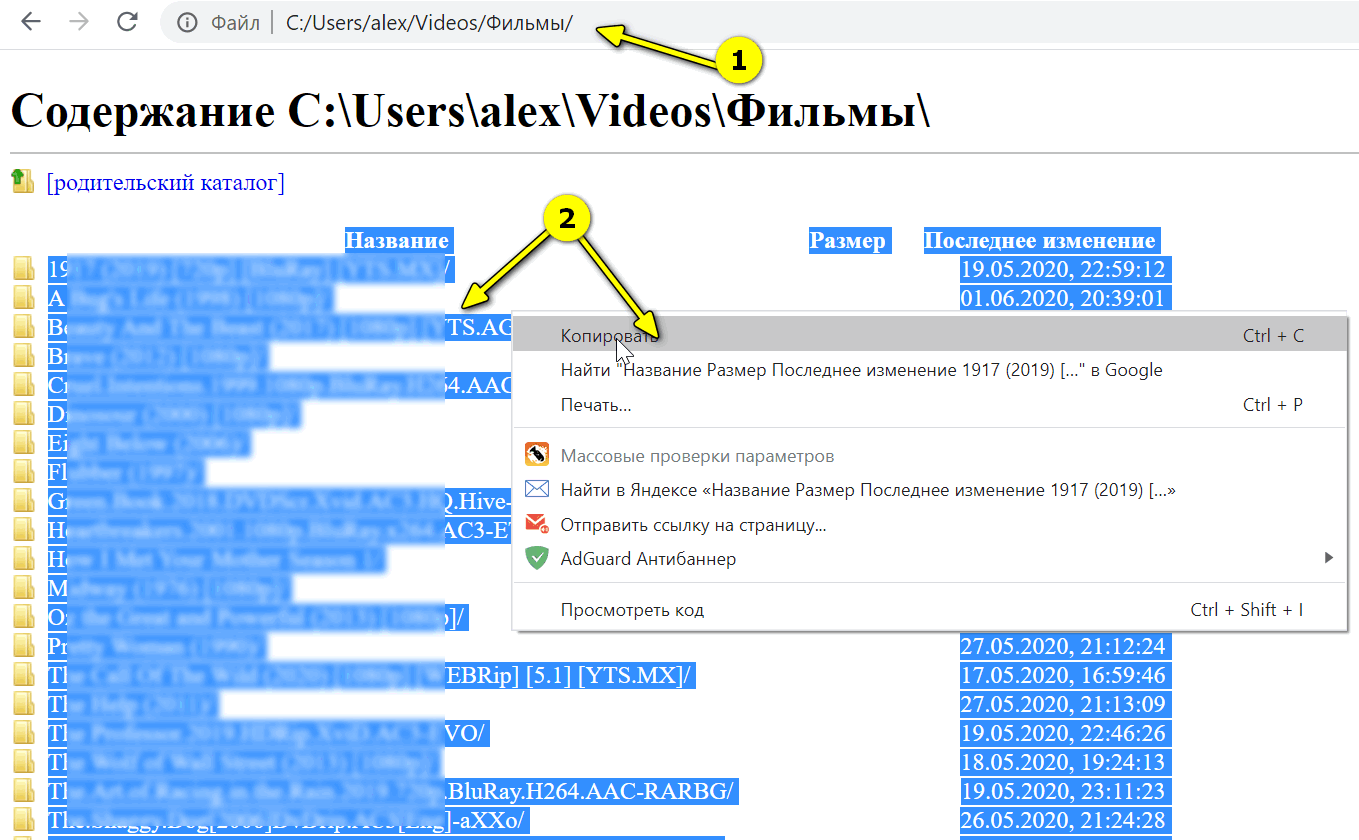This screenshot has height=840, width=1359.
Task: Sort by the "Размер" column header
Action: pos(847,241)
